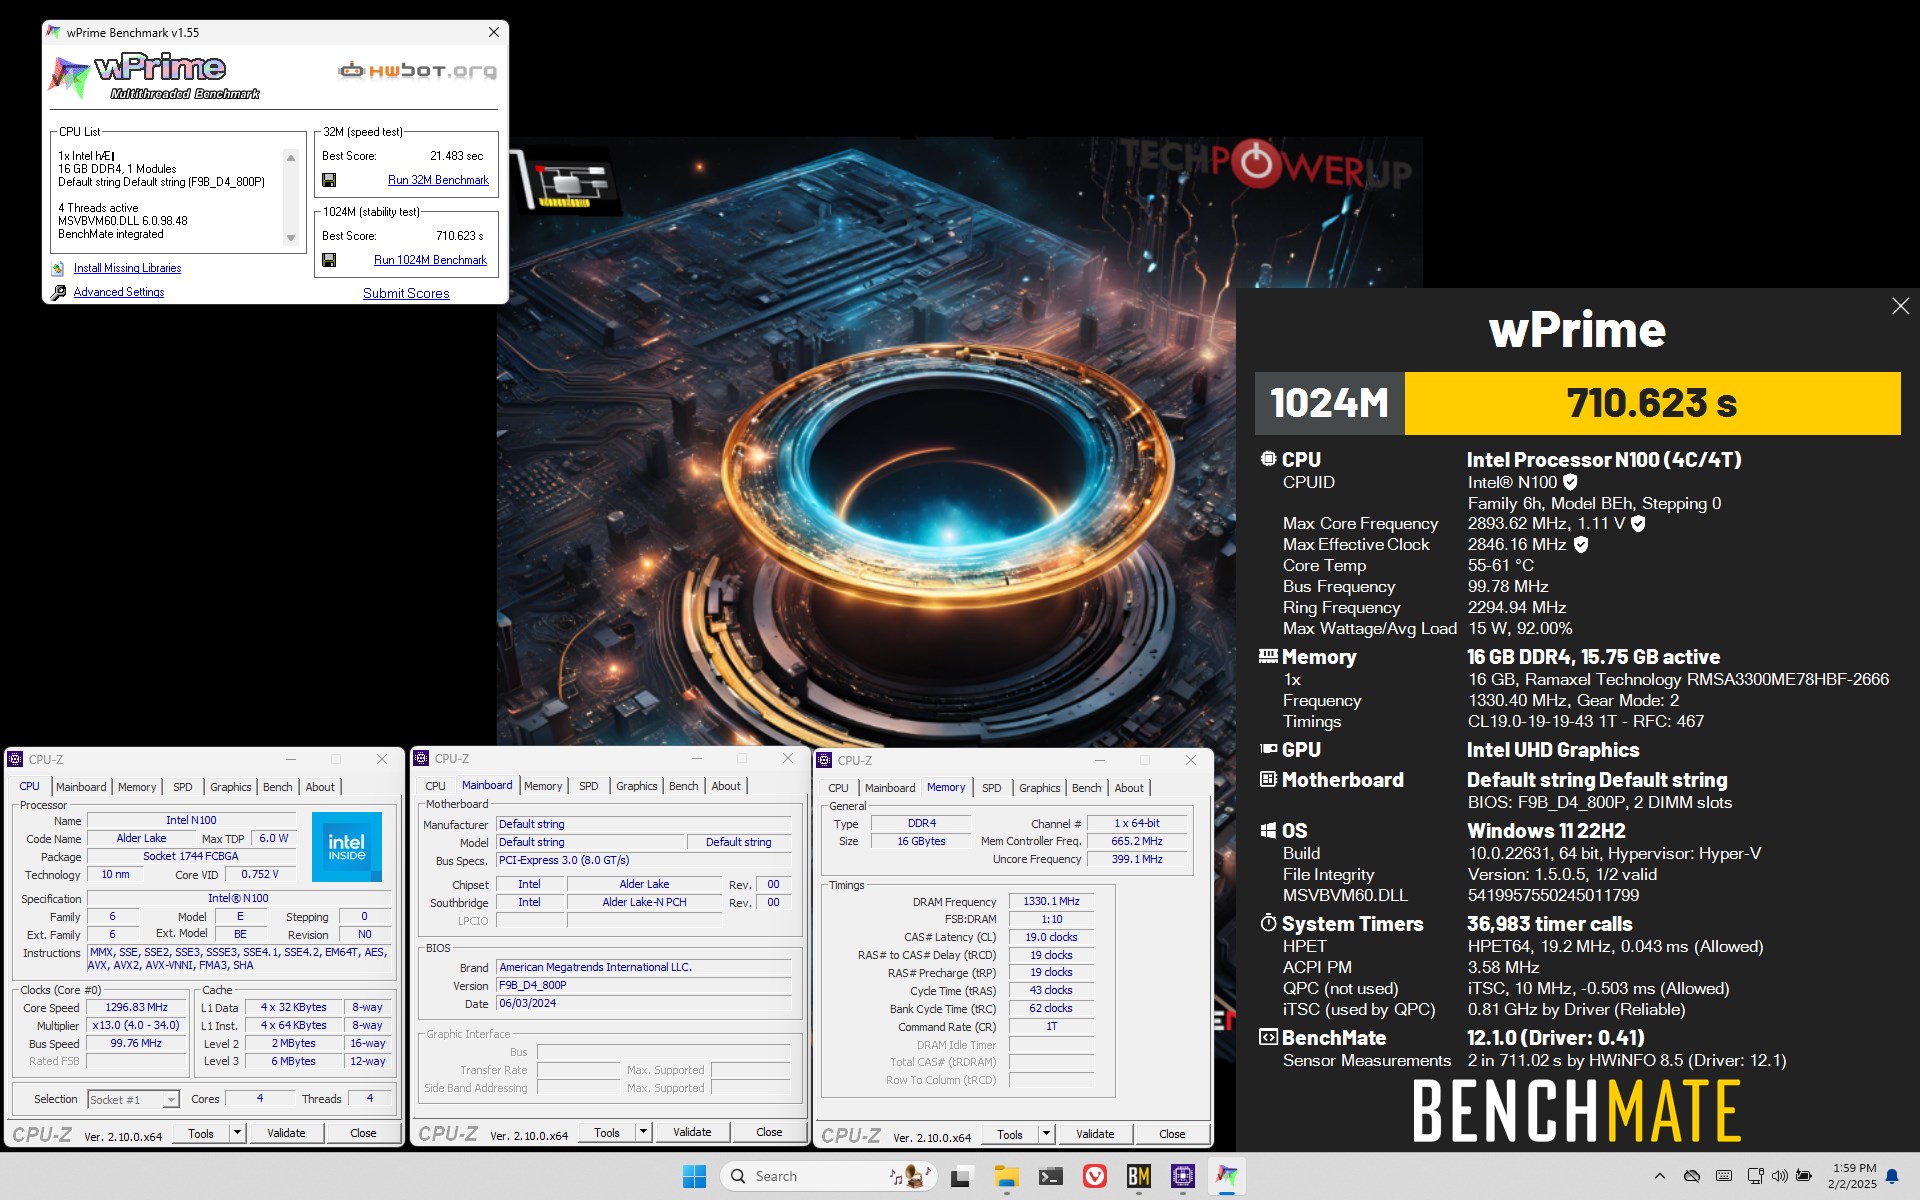This screenshot has width=1920, height=1200.
Task: Click the verified shield next to 1.11 V
Action: 1638,524
